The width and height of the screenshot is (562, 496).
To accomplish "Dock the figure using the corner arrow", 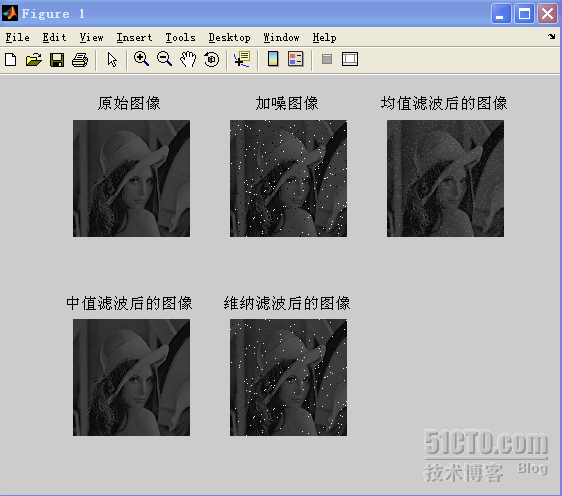I will coord(552,36).
